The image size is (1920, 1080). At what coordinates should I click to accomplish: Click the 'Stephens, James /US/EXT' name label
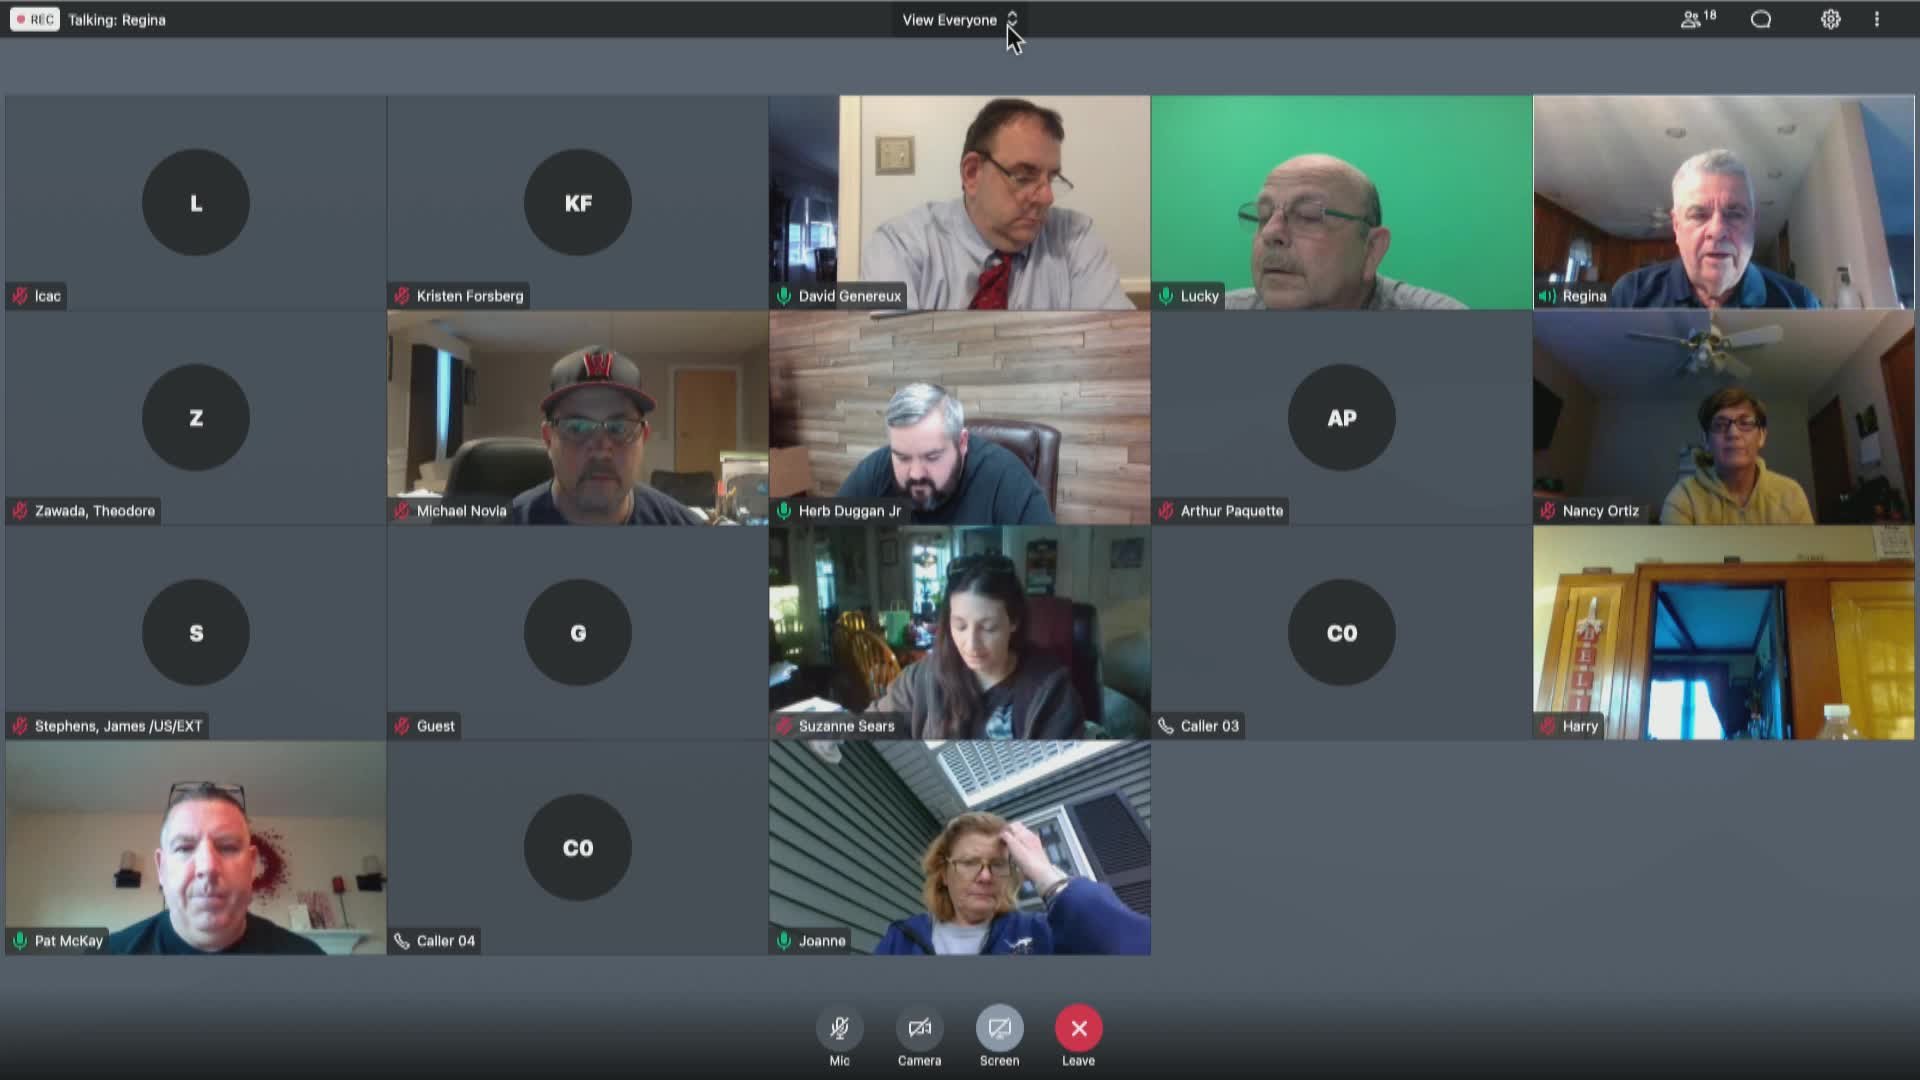click(119, 726)
